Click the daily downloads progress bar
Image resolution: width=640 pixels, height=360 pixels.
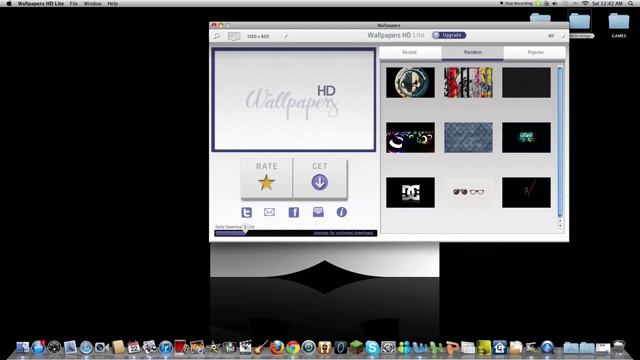pyautogui.click(x=296, y=233)
